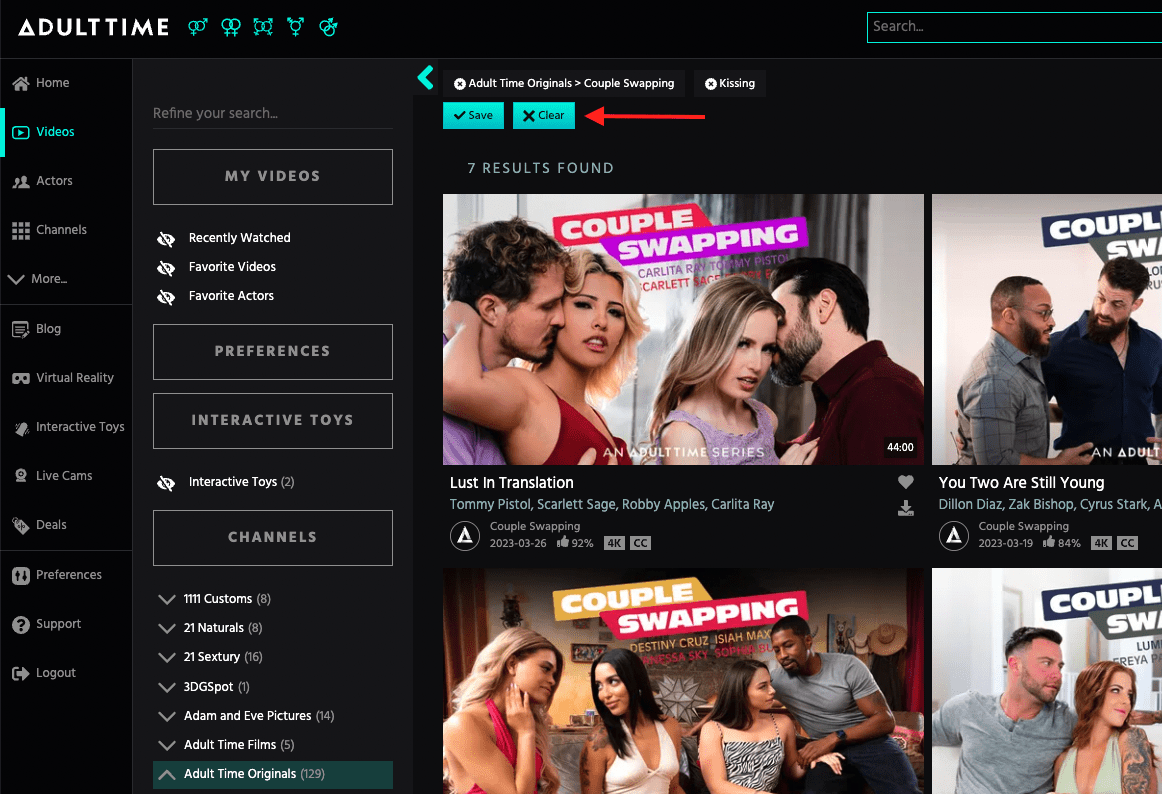This screenshot has width=1162, height=794.
Task: Expand the Adult Time Films channel
Action: [x=167, y=745]
